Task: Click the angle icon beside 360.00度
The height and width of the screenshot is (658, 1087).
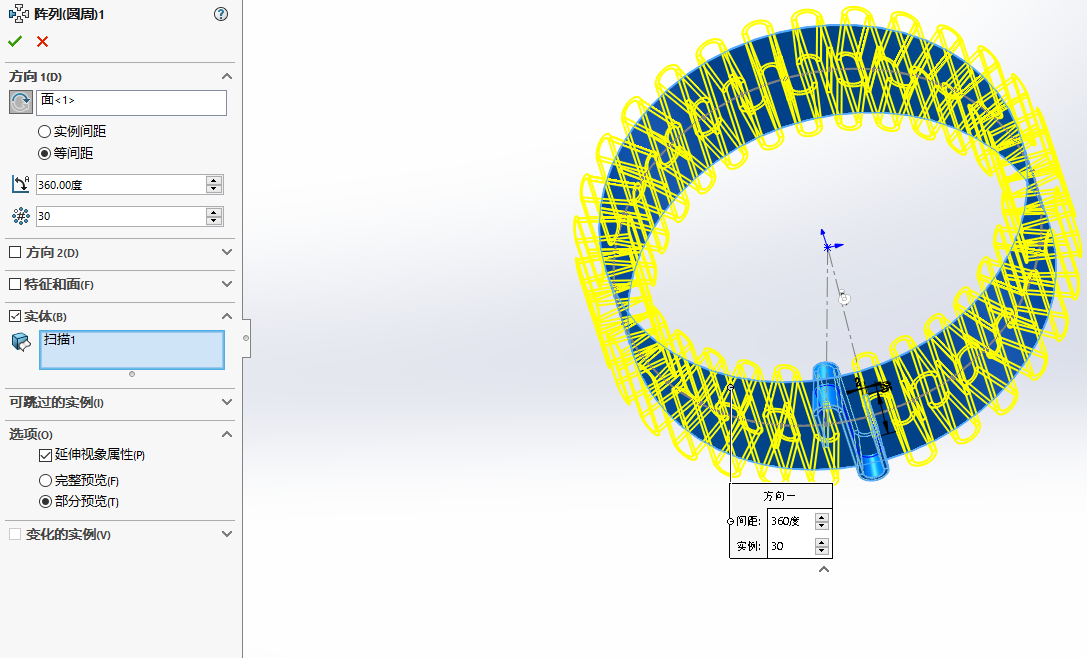Action: point(21,184)
